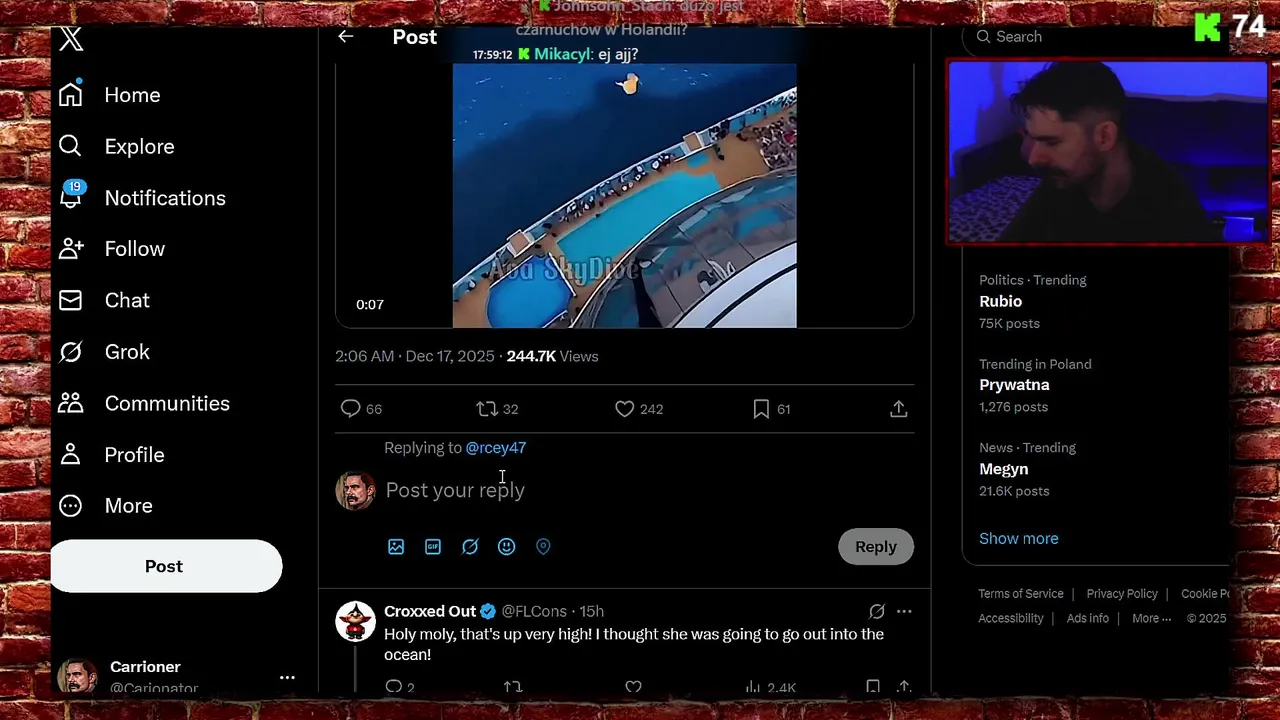Add location tag to the reply
This screenshot has height=720, width=1280.
[543, 547]
